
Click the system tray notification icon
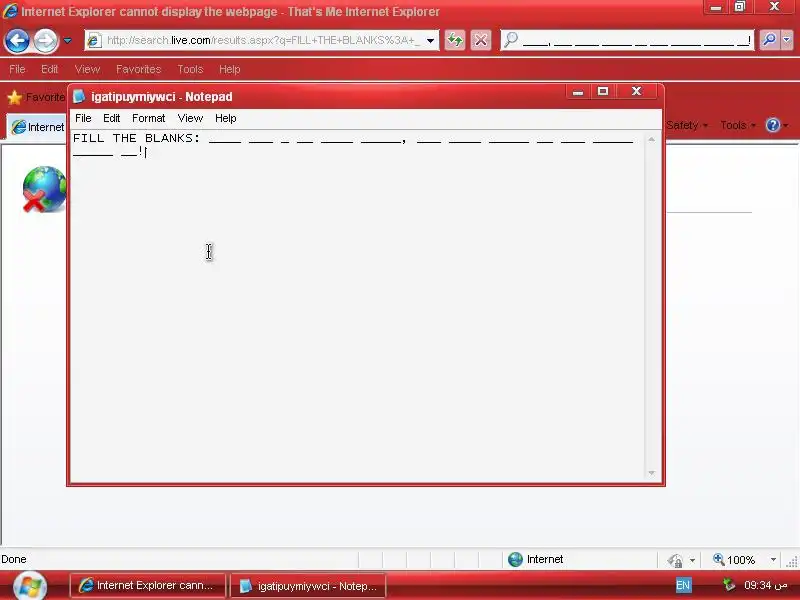coord(729,585)
